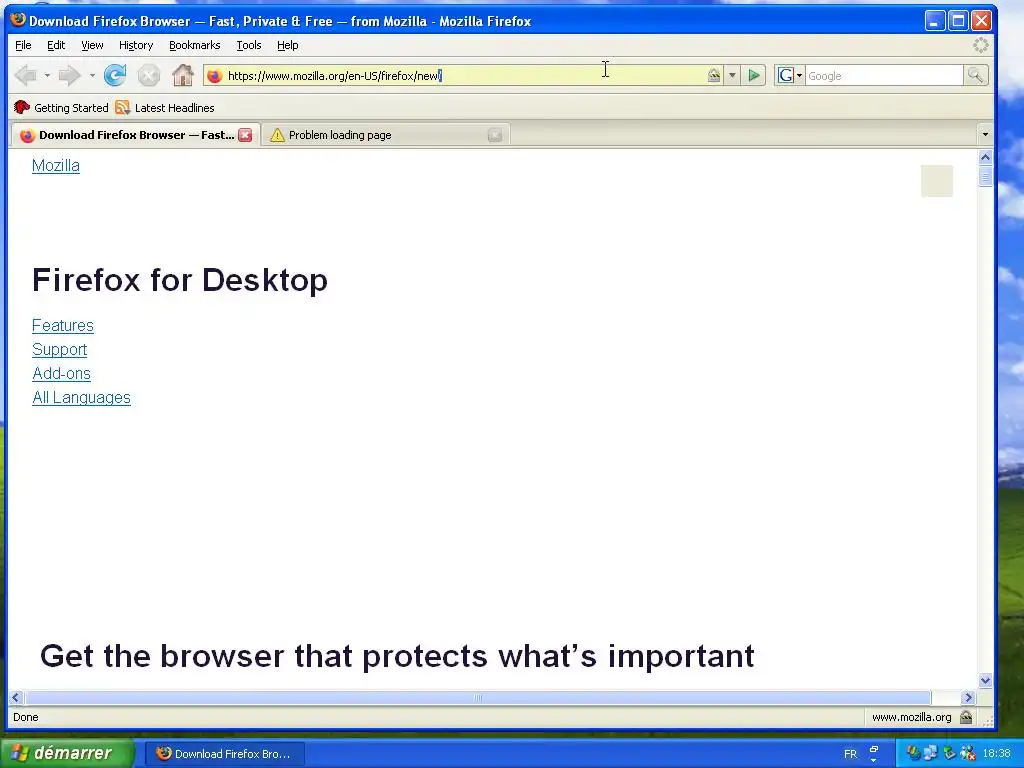Click the grey square box on page

(x=937, y=181)
